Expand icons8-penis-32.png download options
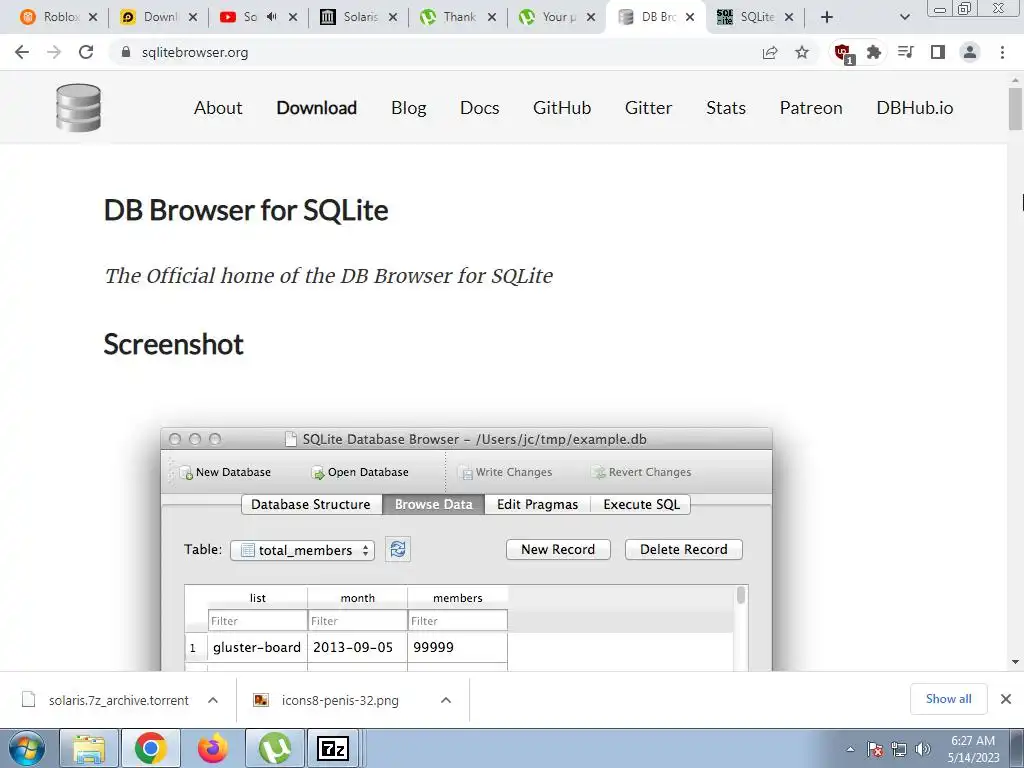1024x768 pixels. (x=446, y=700)
